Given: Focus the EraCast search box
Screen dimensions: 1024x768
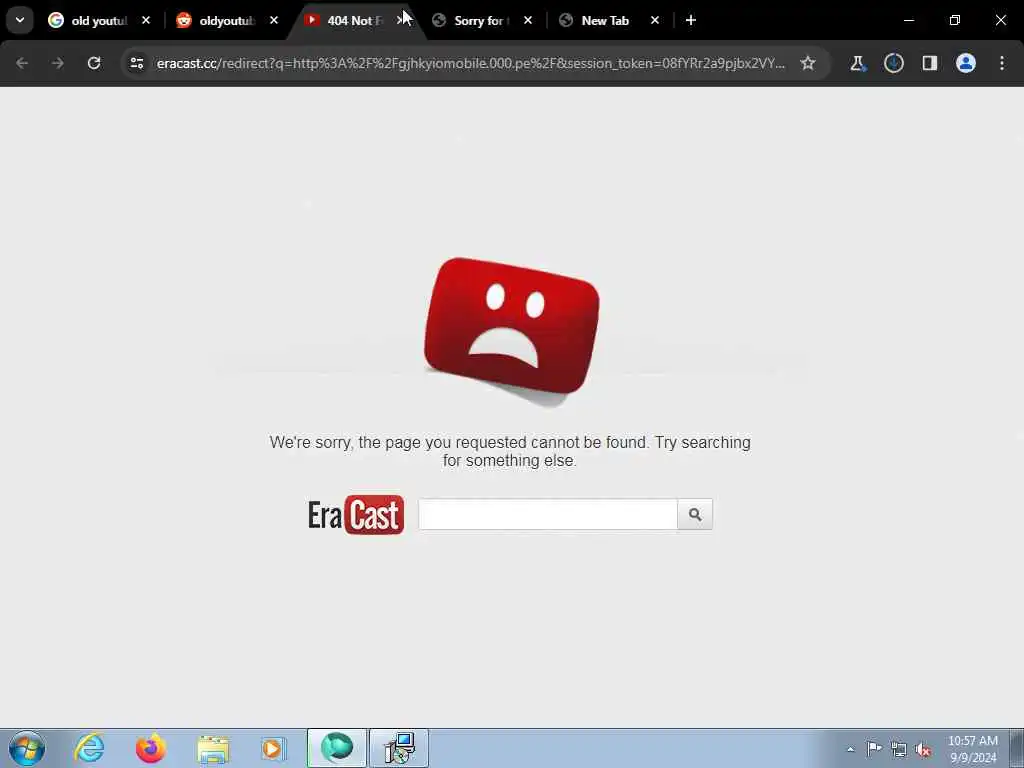Looking at the screenshot, I should [x=548, y=515].
